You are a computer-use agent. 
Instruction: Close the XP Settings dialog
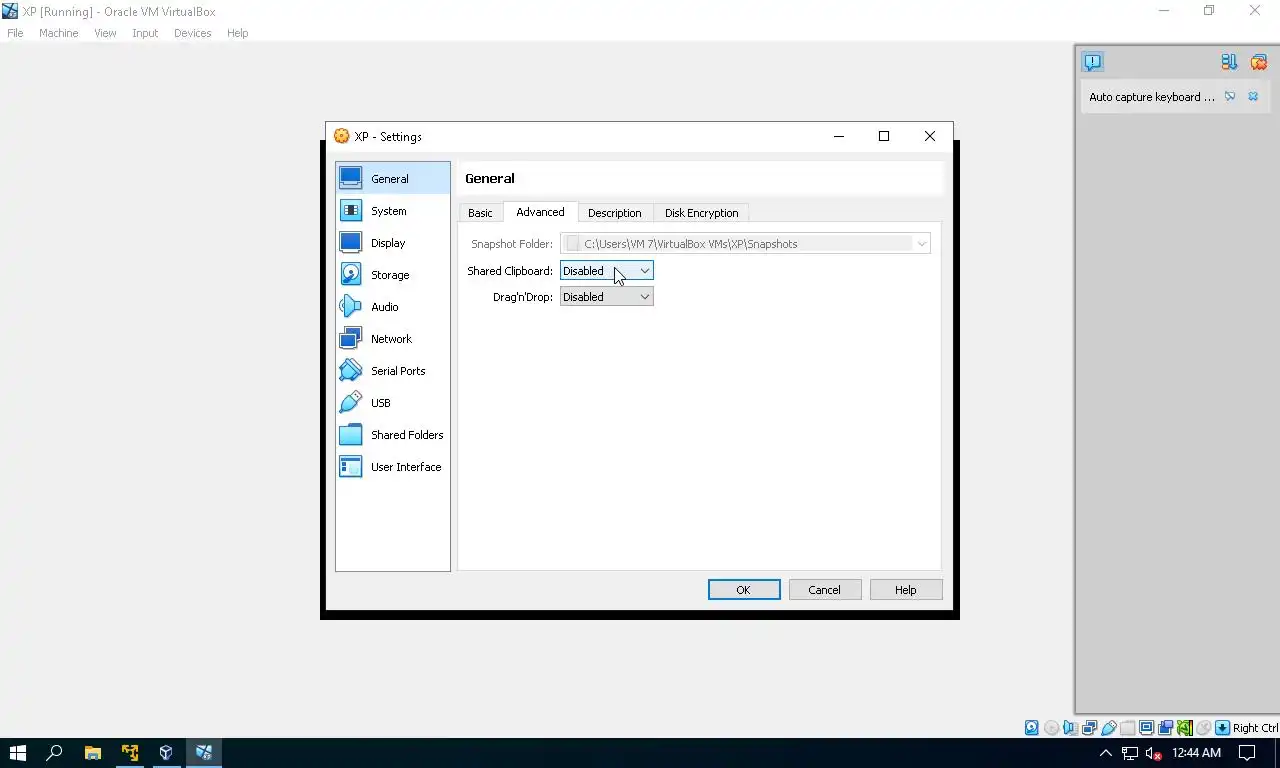tap(930, 136)
